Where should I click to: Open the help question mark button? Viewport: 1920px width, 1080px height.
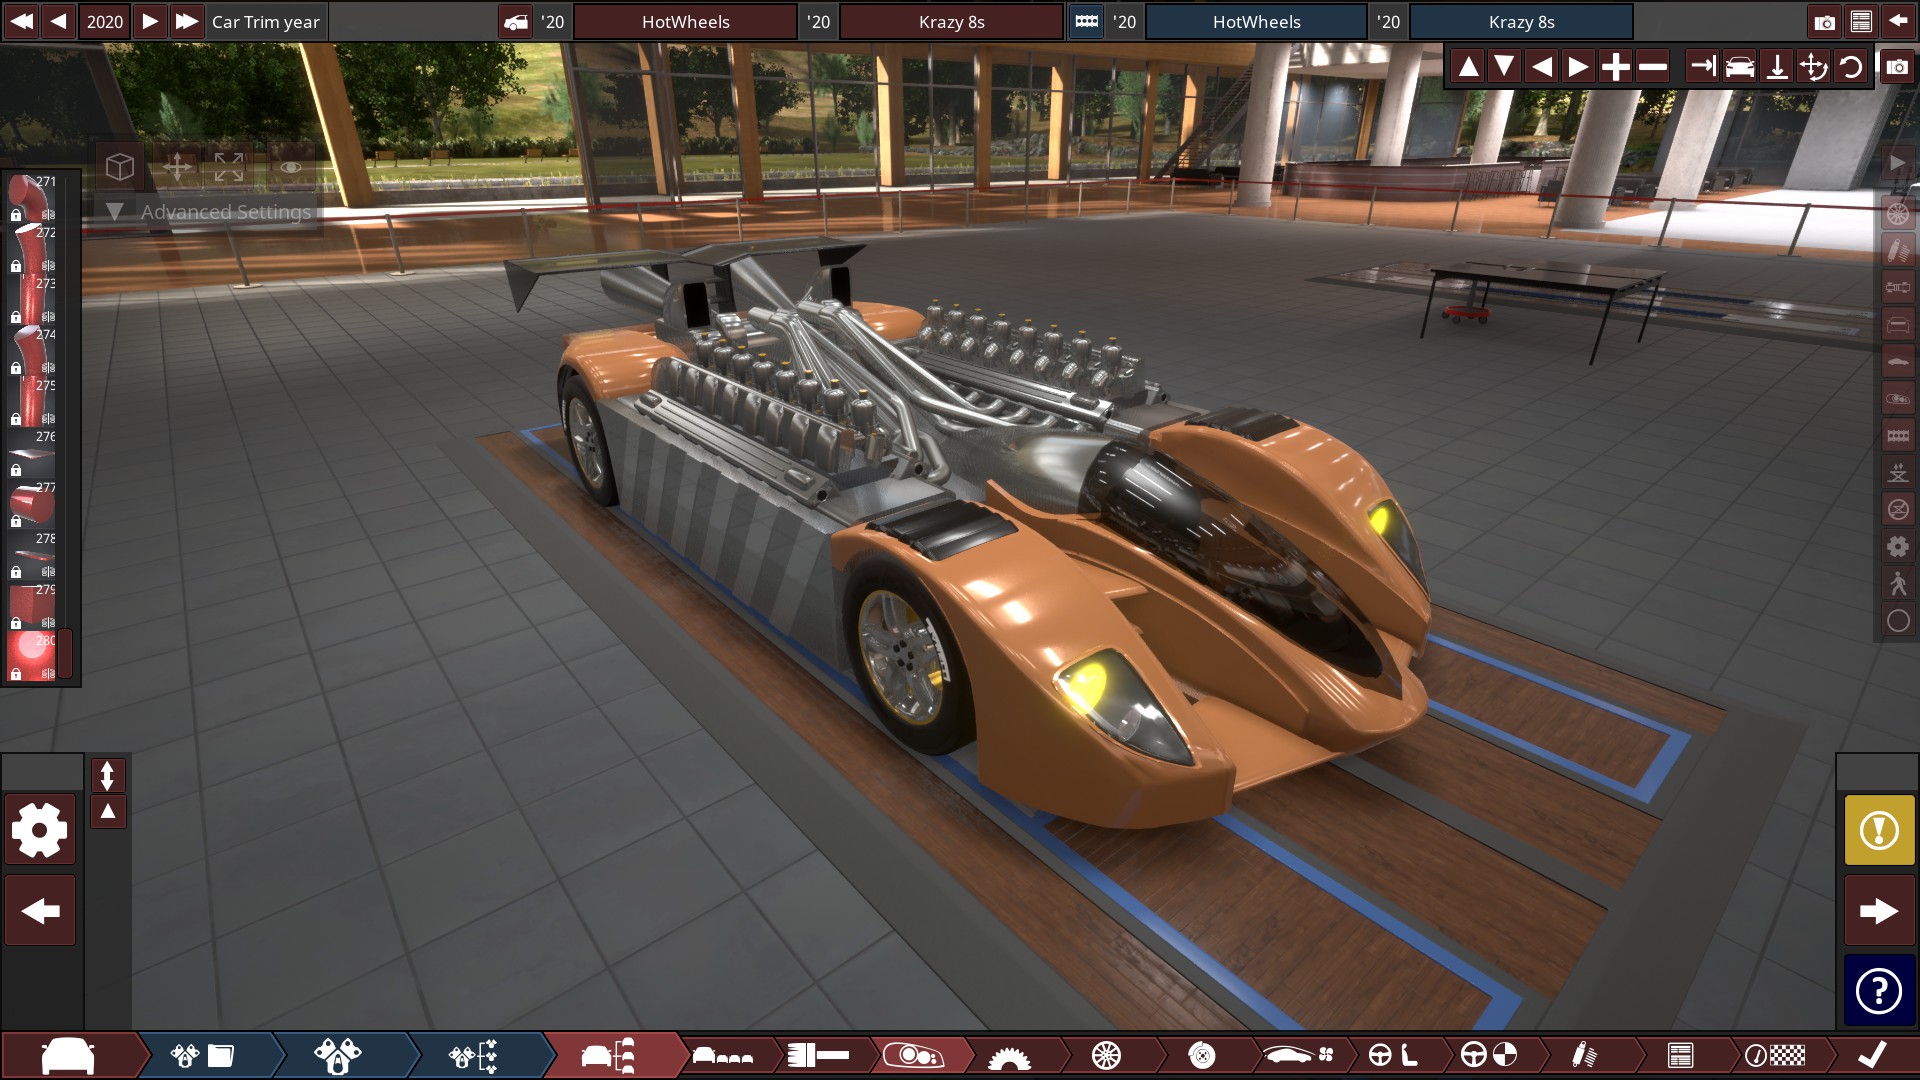(x=1879, y=991)
